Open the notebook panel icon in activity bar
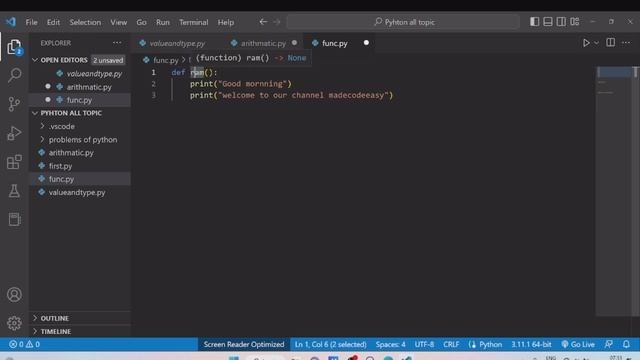Viewport: 640px width, 360px height. (14, 220)
